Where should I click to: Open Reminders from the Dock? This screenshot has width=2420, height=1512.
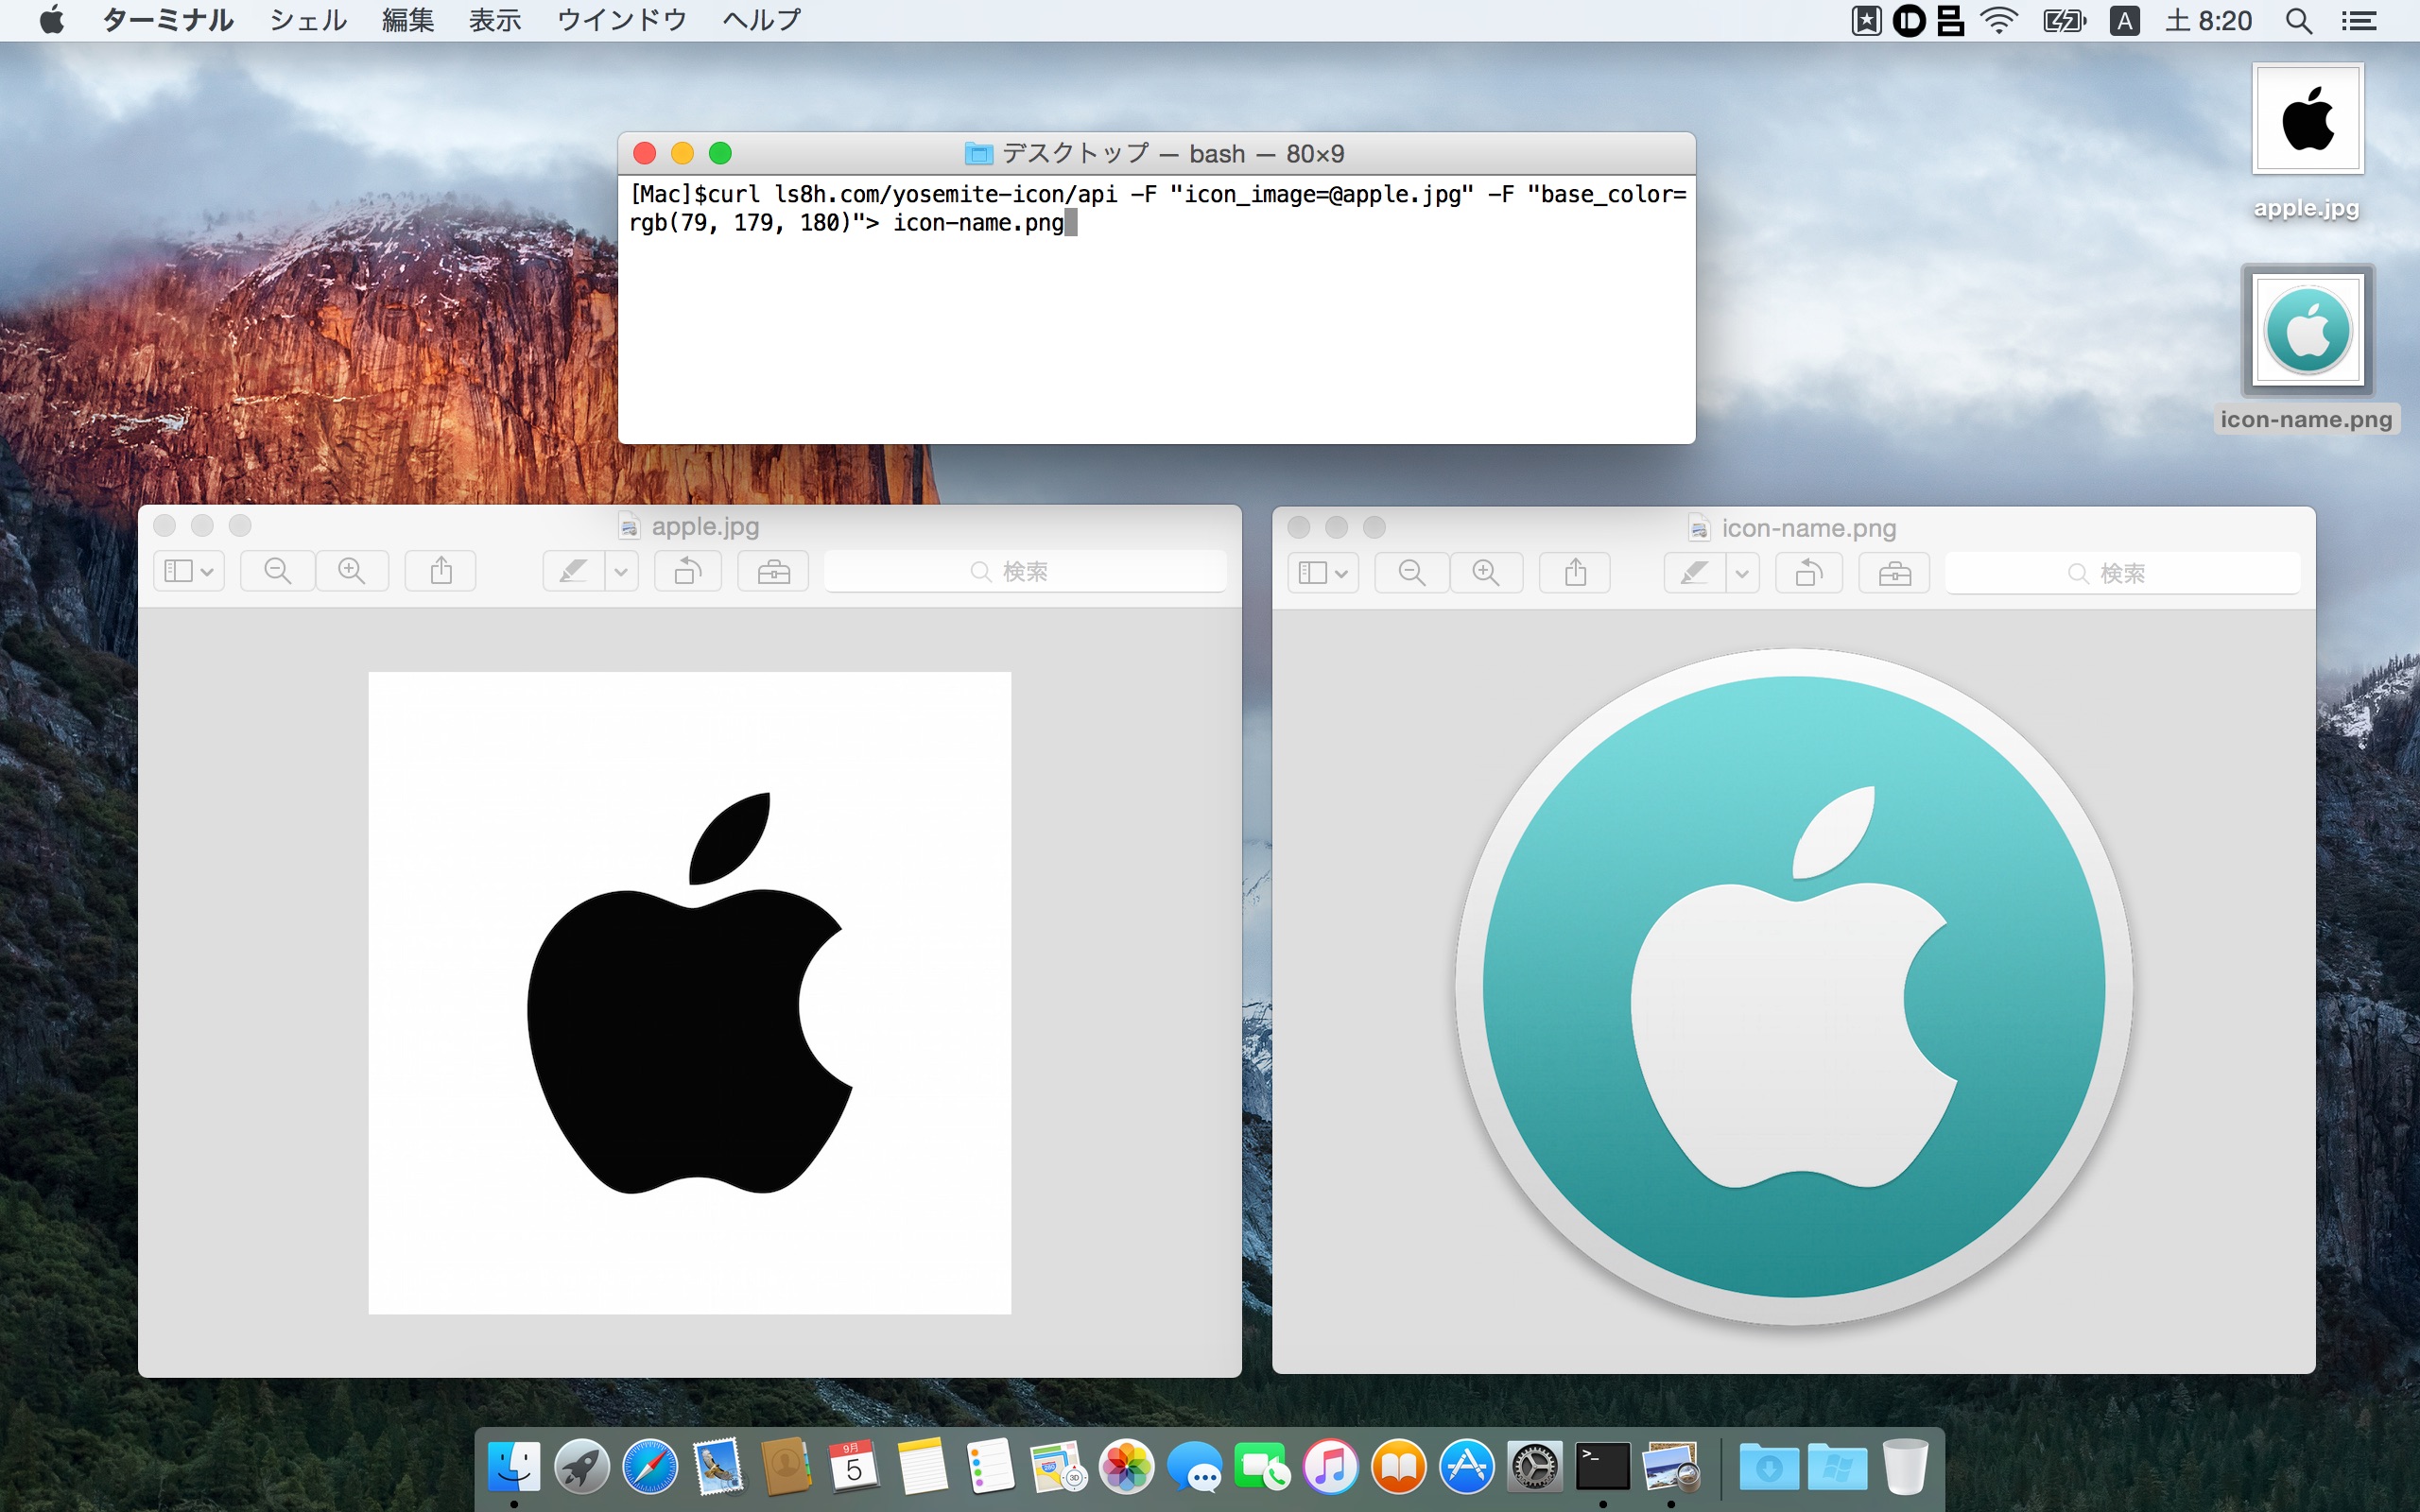[990, 1467]
